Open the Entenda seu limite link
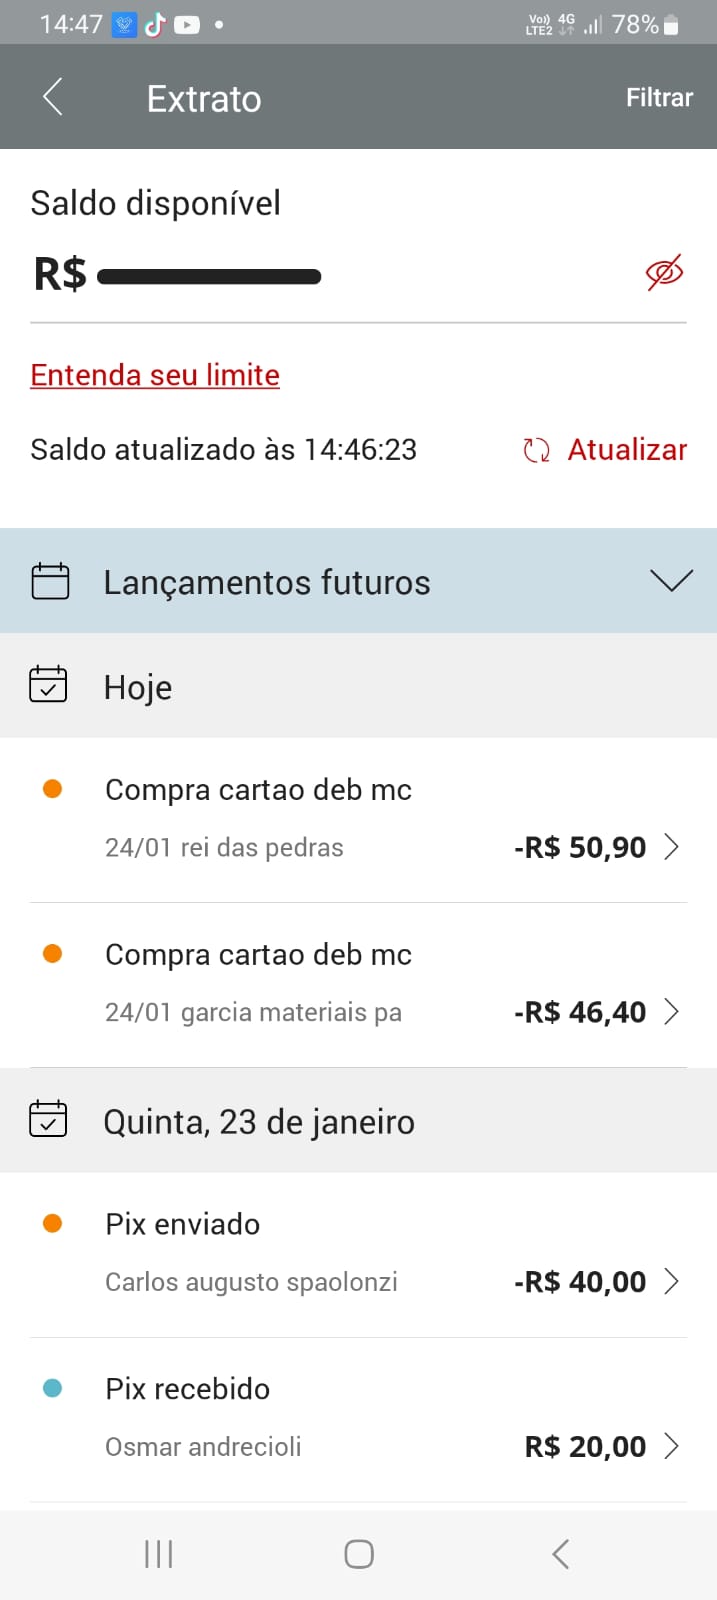The height and width of the screenshot is (1600, 717). pyautogui.click(x=154, y=374)
